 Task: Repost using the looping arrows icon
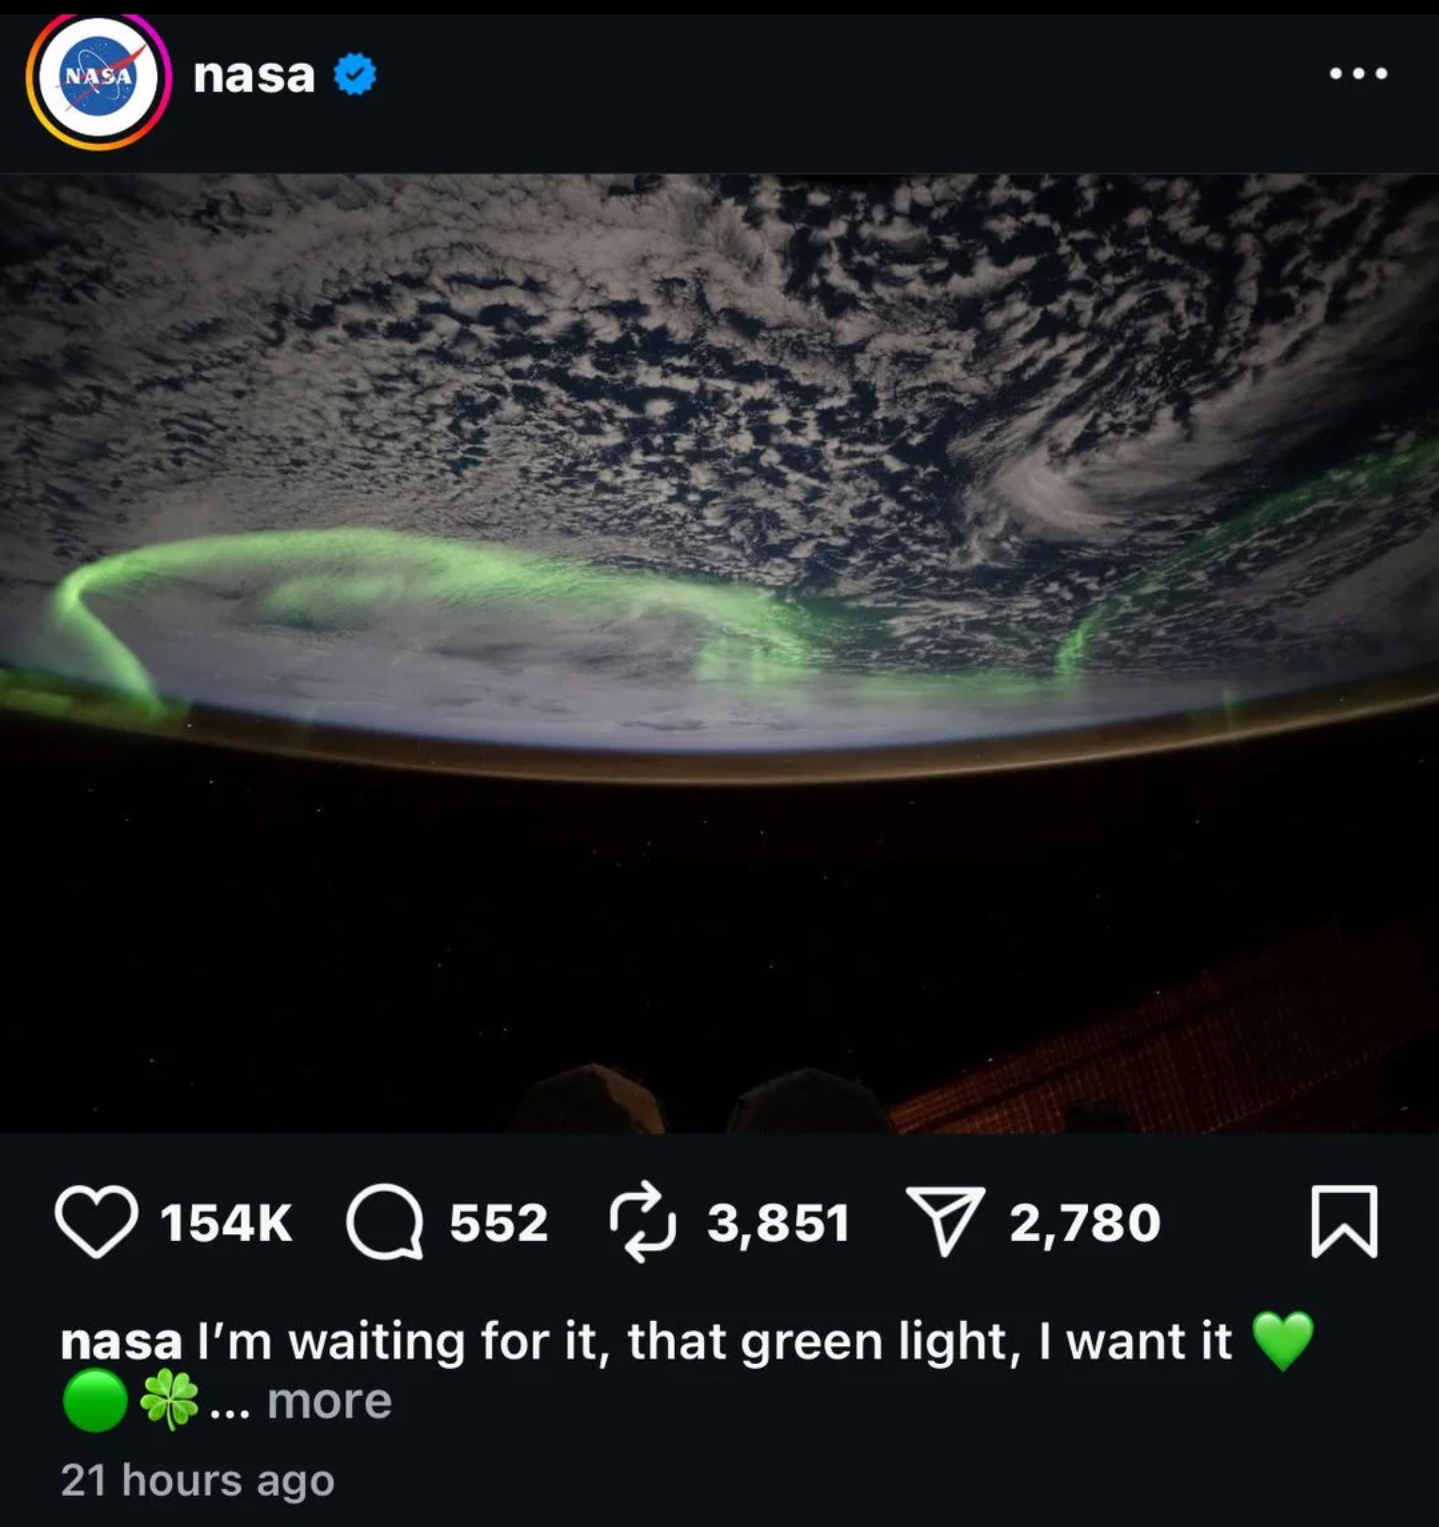click(x=644, y=1222)
